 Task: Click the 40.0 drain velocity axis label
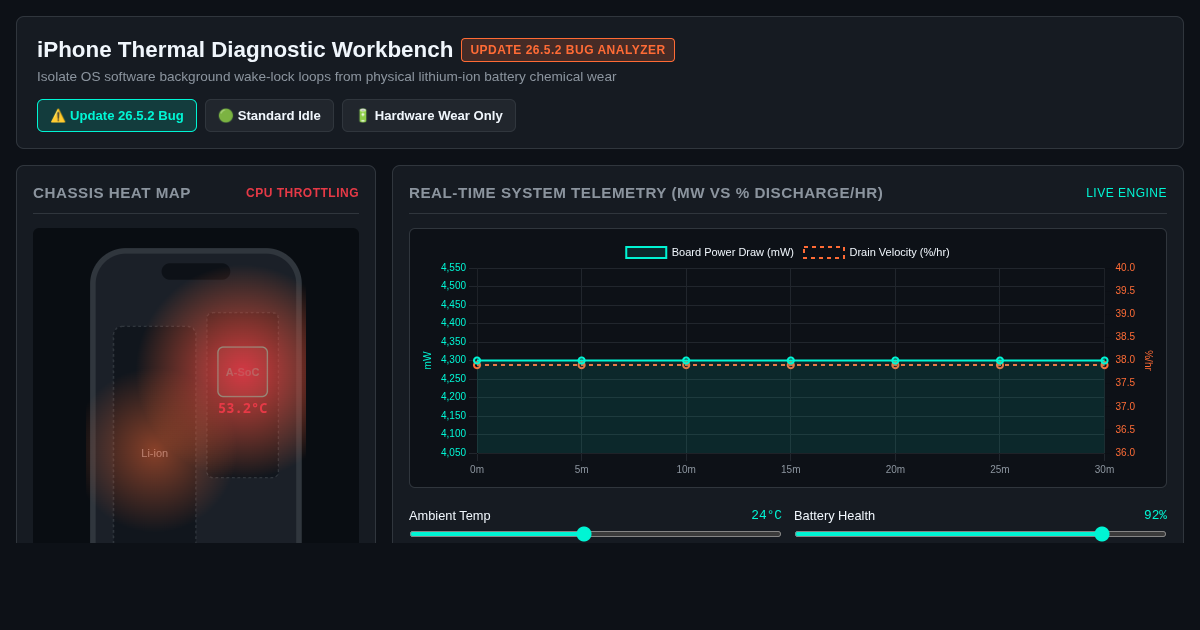coord(1125,268)
